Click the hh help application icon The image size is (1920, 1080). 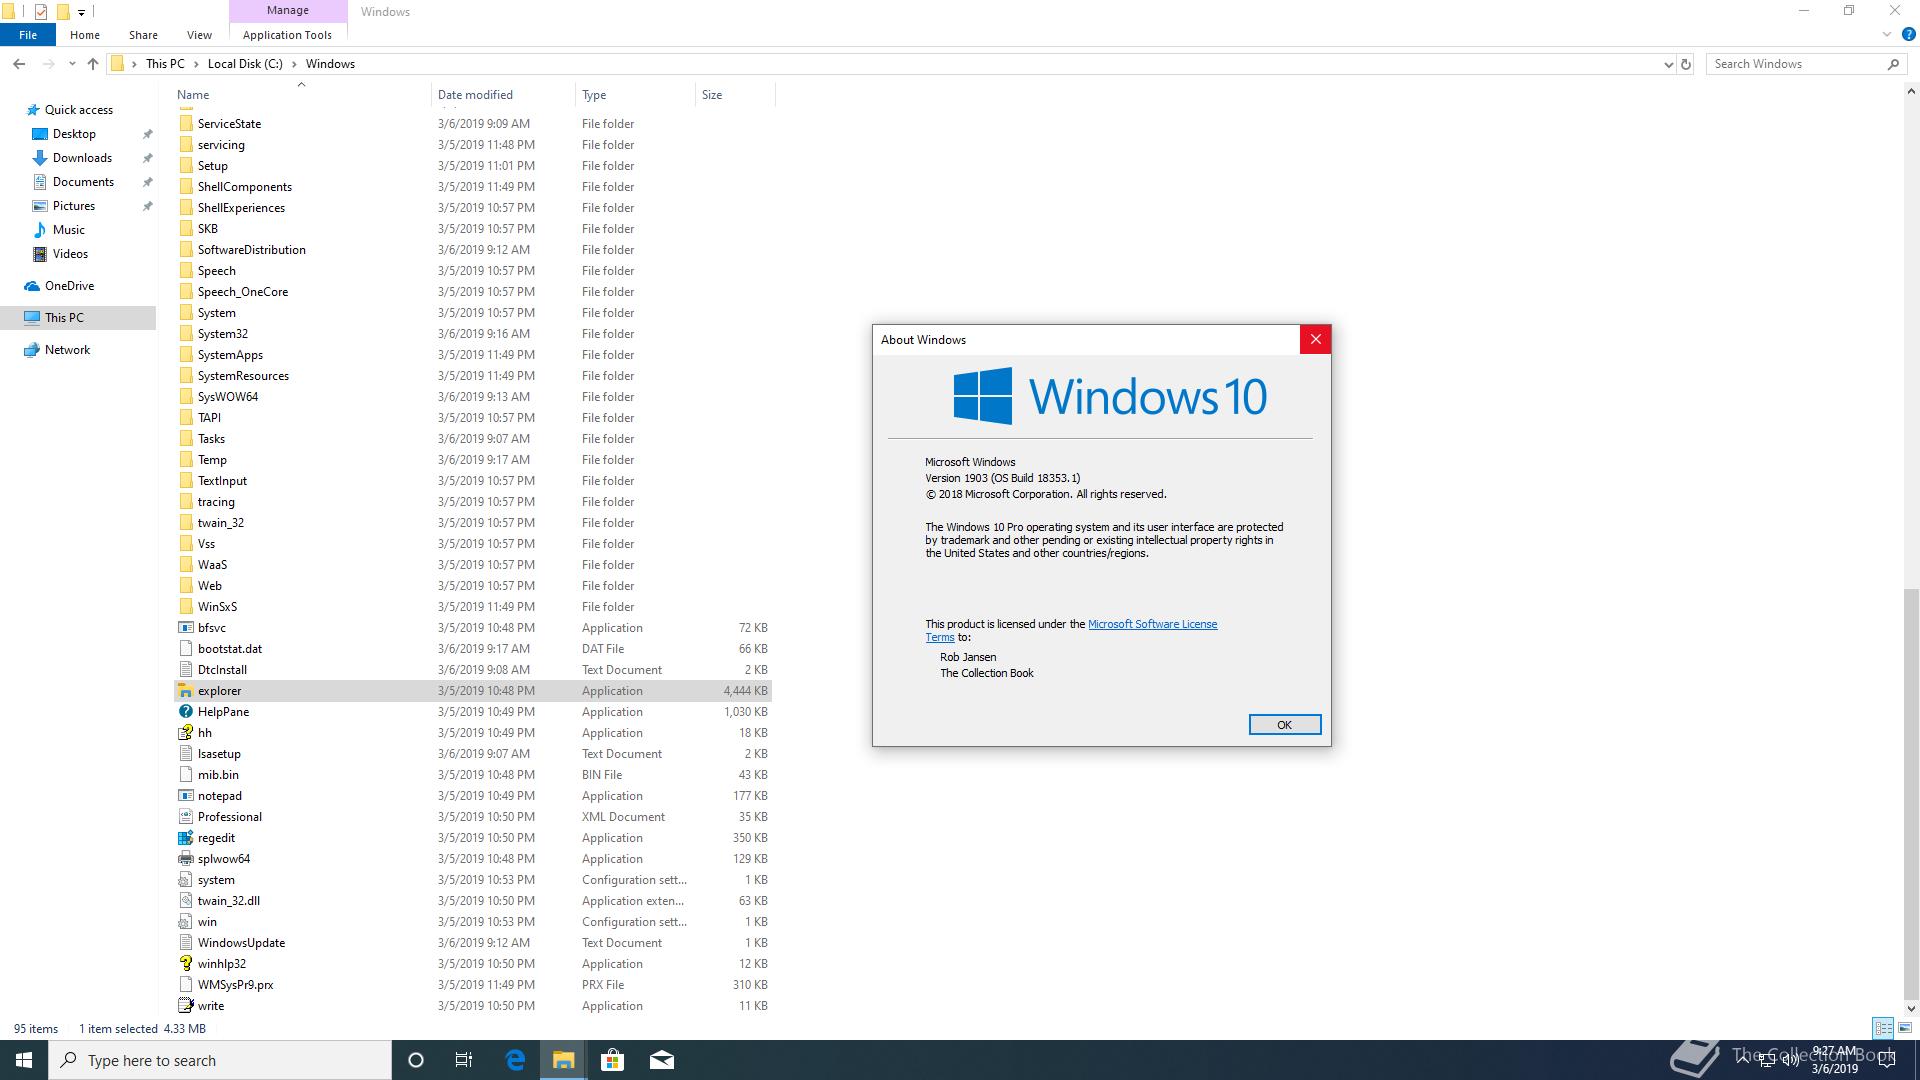[x=185, y=733]
